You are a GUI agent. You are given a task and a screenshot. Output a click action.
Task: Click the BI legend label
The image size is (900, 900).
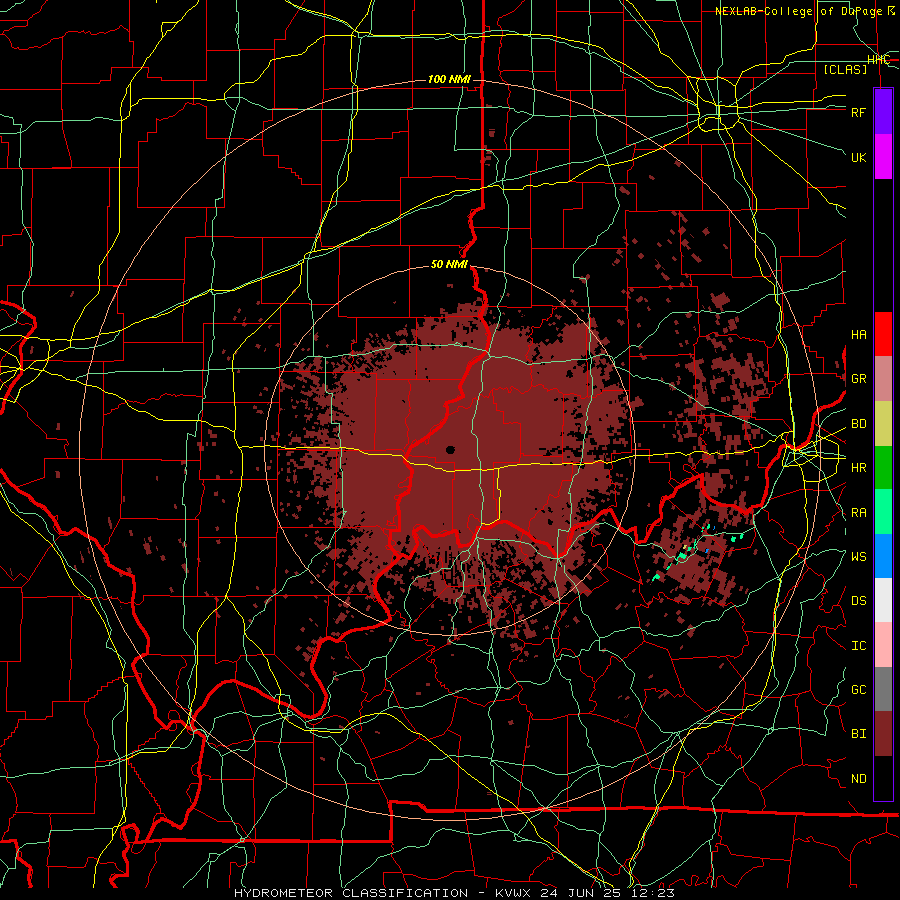tap(858, 734)
